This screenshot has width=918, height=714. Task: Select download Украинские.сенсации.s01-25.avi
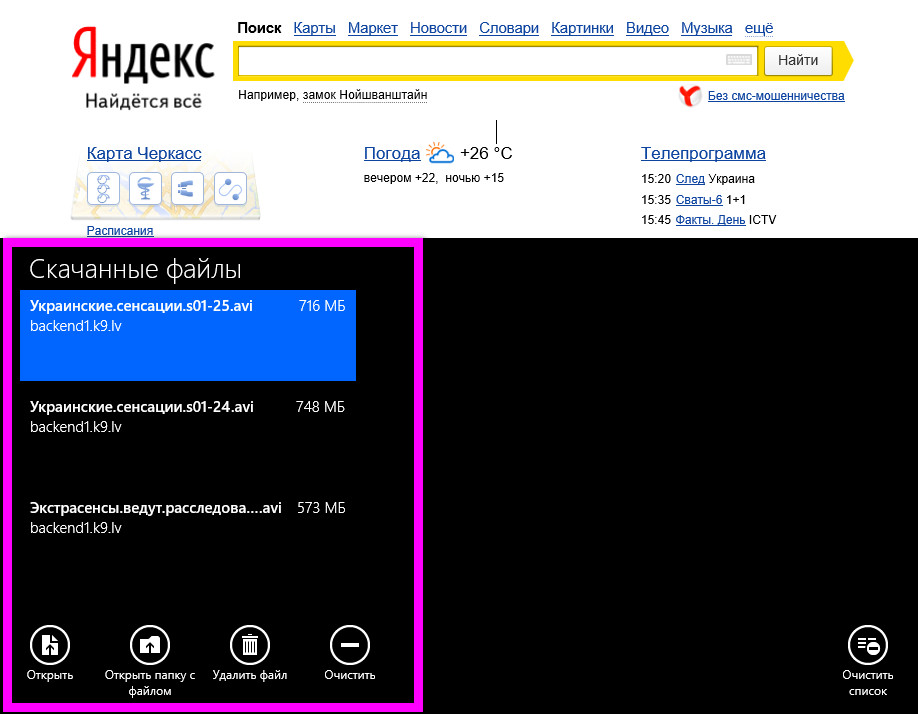coord(188,335)
